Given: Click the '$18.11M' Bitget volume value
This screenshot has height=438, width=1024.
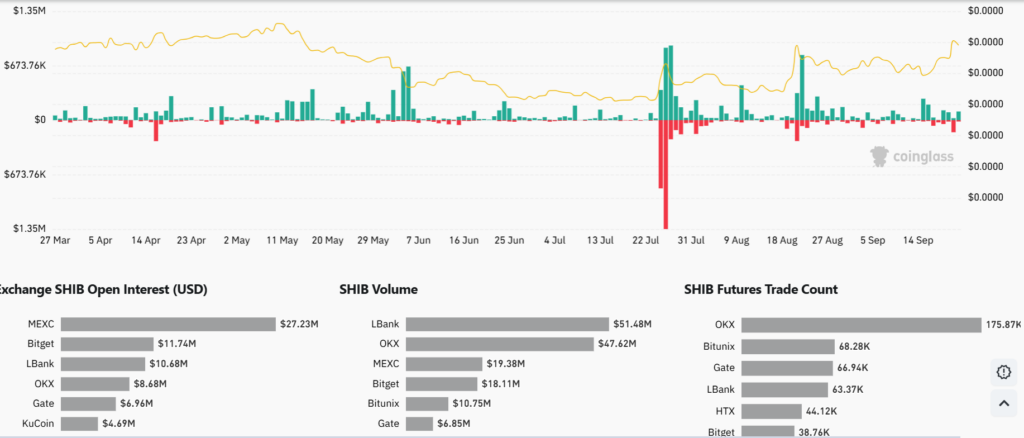Looking at the screenshot, I should click(501, 384).
